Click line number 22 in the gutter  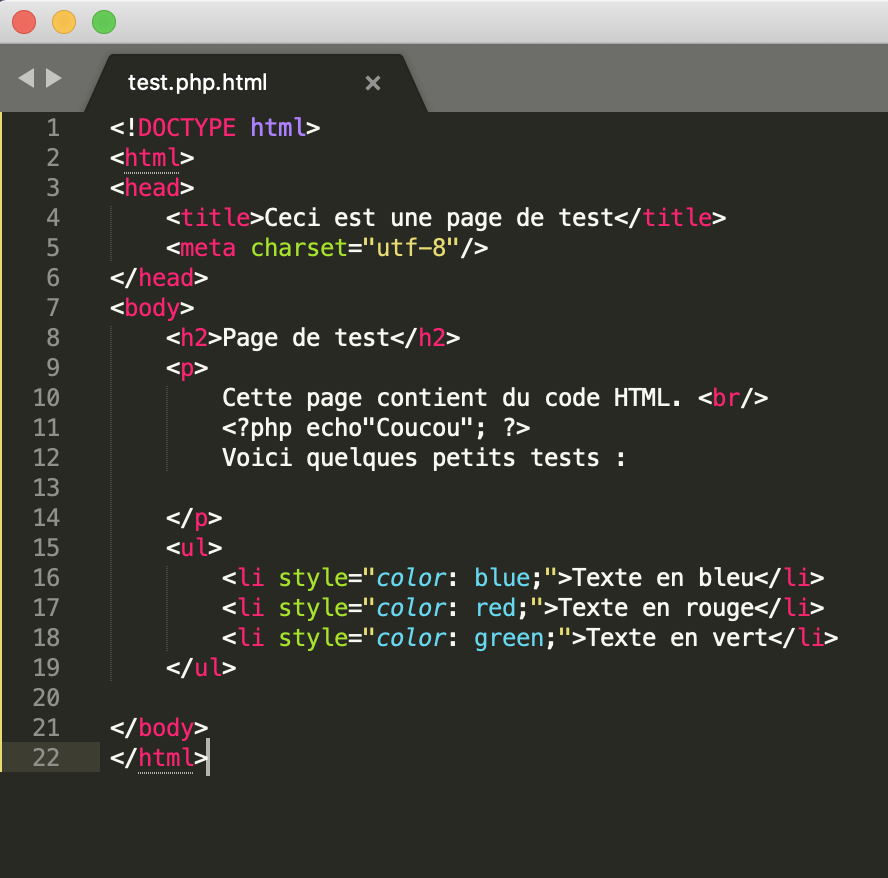pos(46,758)
